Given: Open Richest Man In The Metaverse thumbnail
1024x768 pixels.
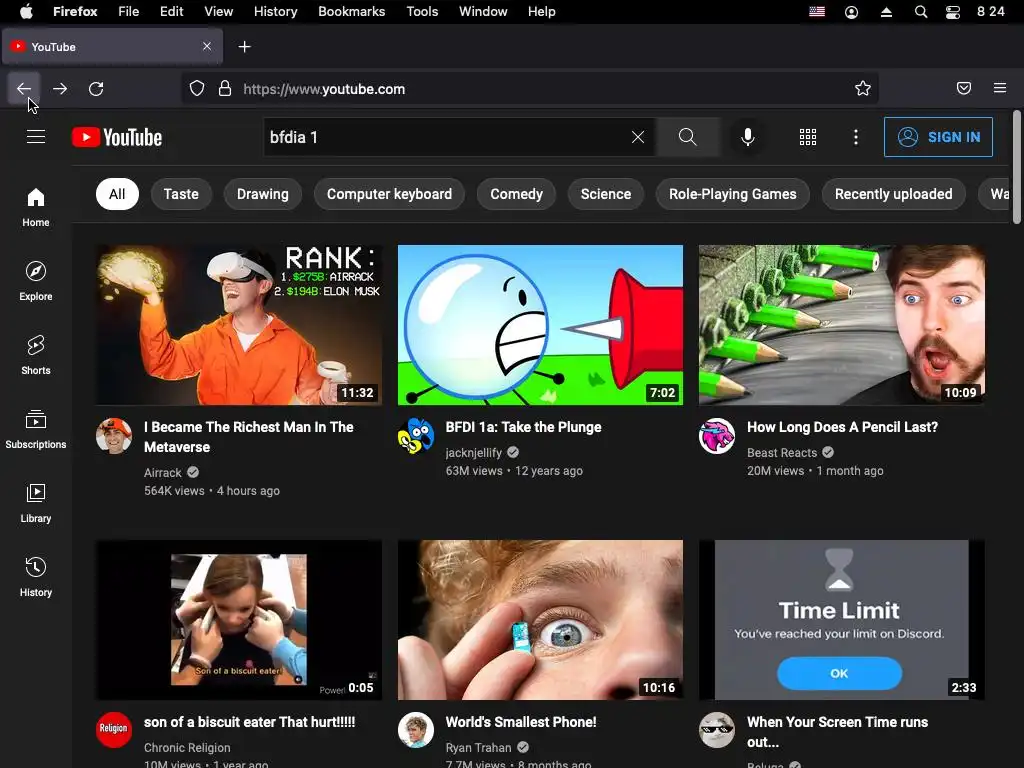Looking at the screenshot, I should [239, 325].
